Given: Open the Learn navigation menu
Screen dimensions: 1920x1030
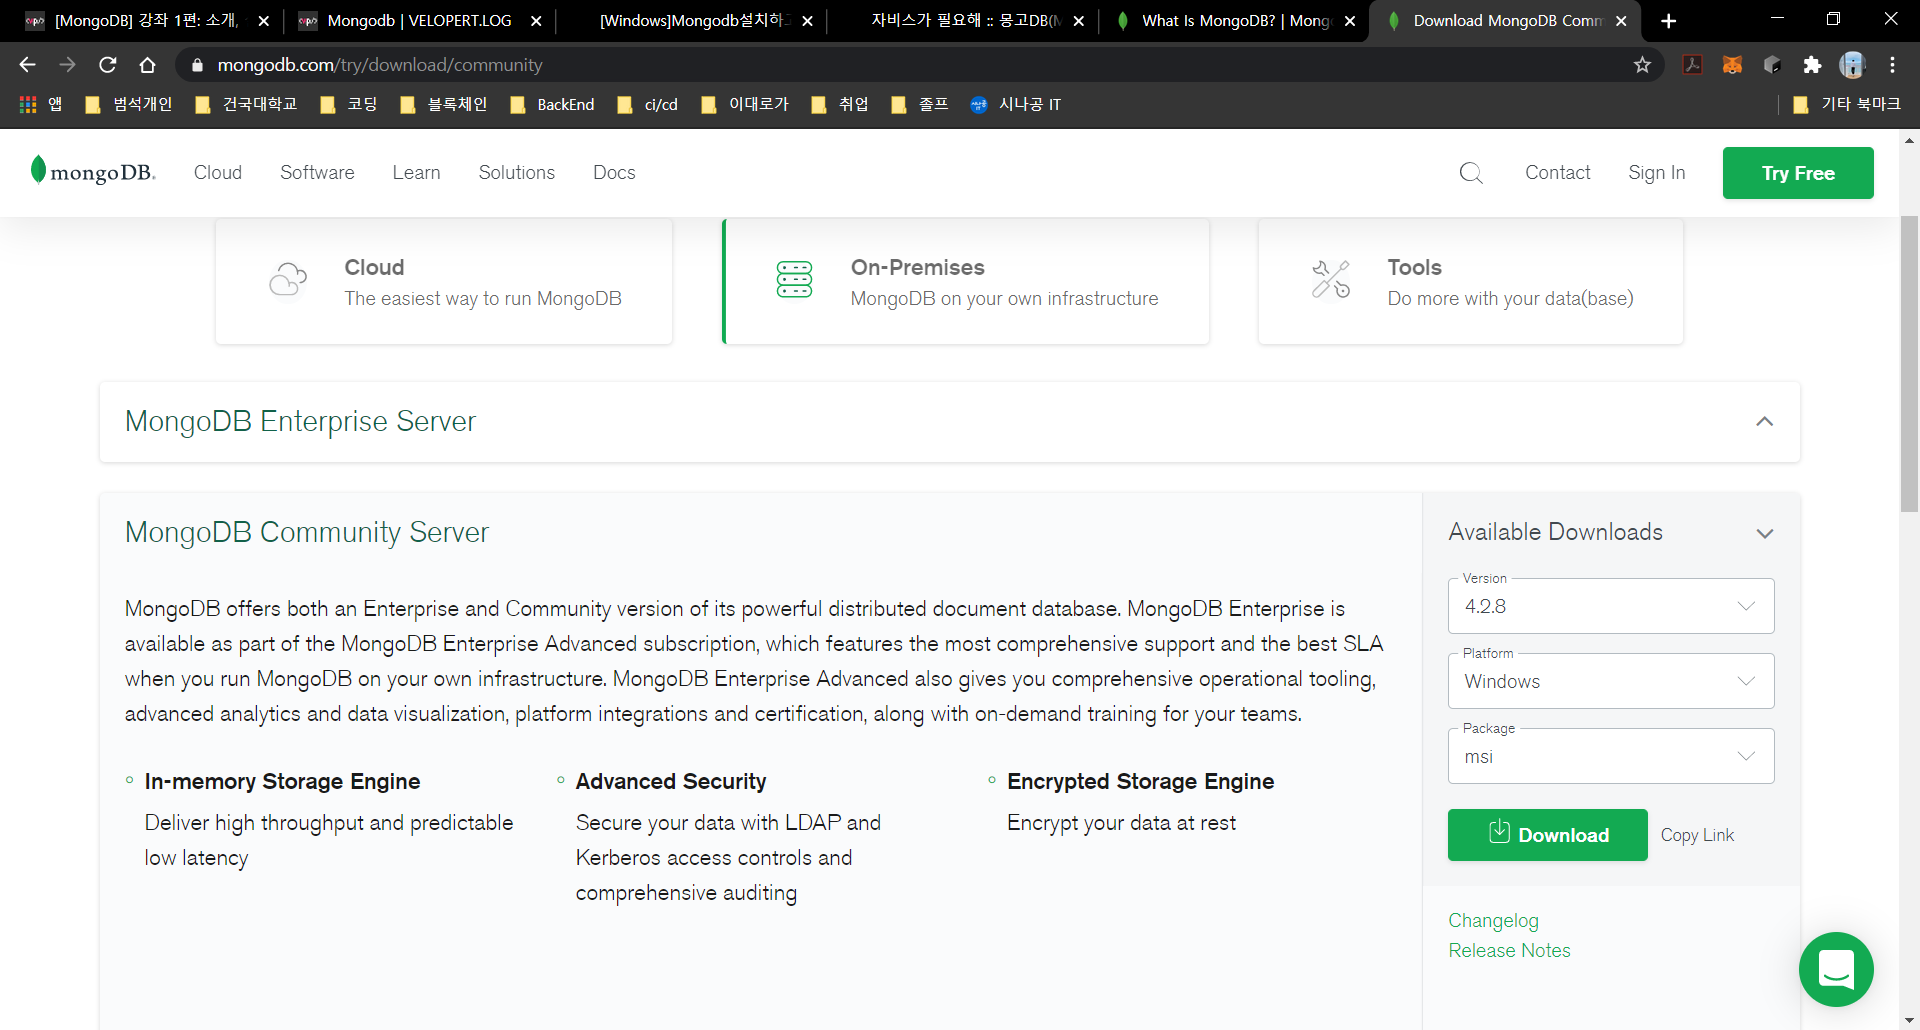Looking at the screenshot, I should tap(416, 173).
